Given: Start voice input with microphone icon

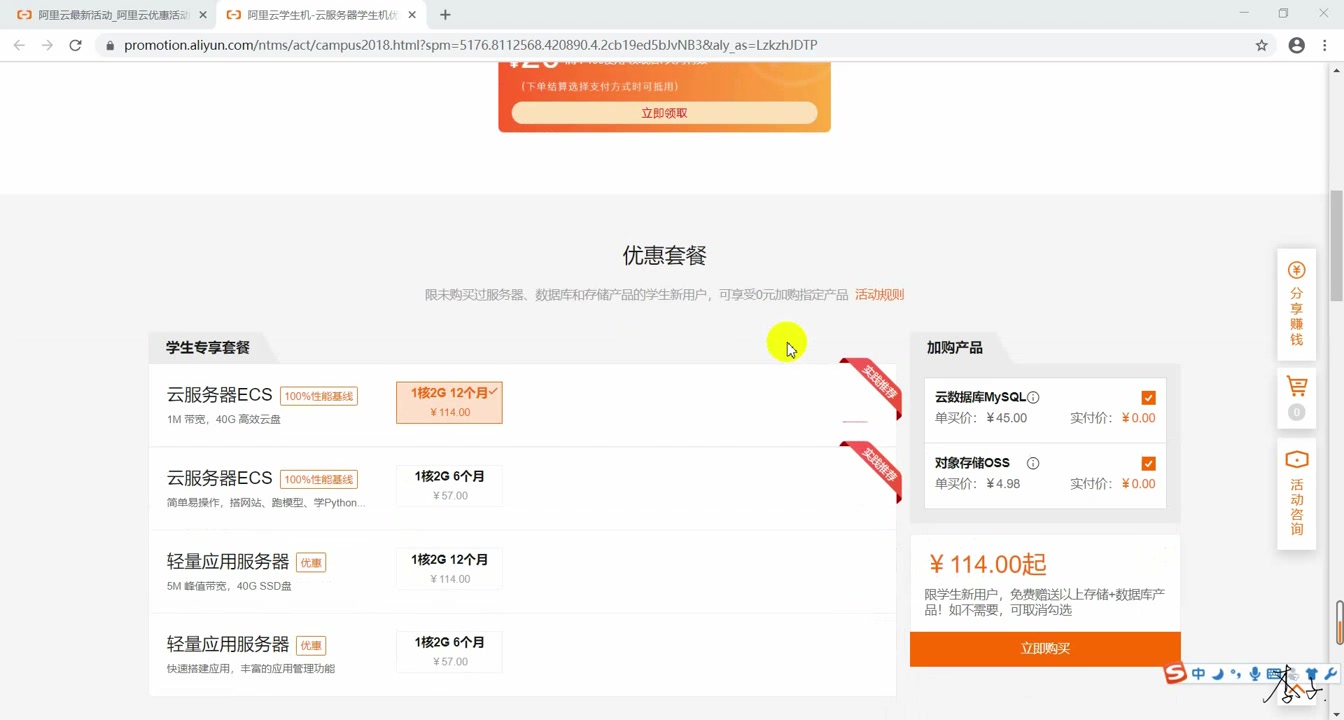Looking at the screenshot, I should pyautogui.click(x=1255, y=674).
